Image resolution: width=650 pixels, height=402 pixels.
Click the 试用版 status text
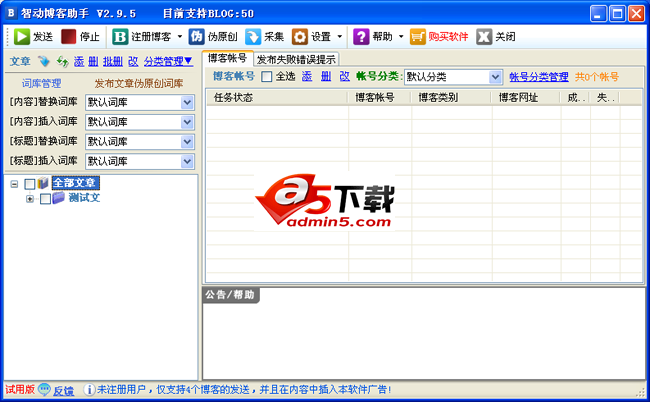tap(19, 389)
